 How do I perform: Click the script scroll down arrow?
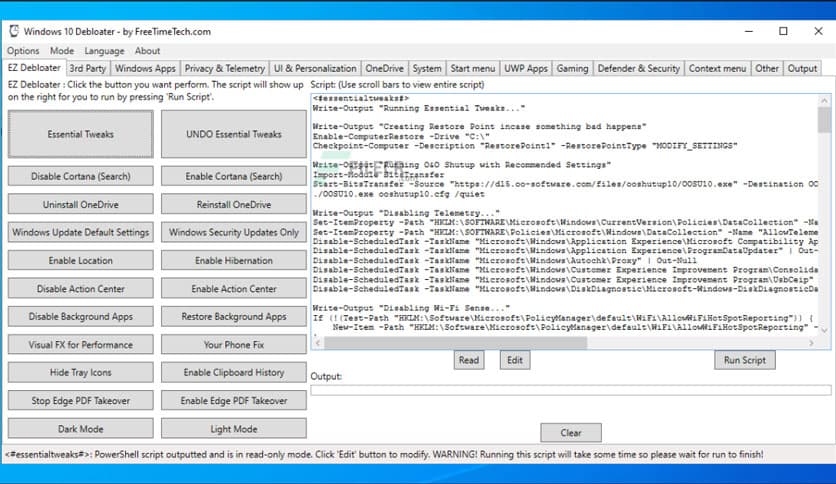[824, 330]
